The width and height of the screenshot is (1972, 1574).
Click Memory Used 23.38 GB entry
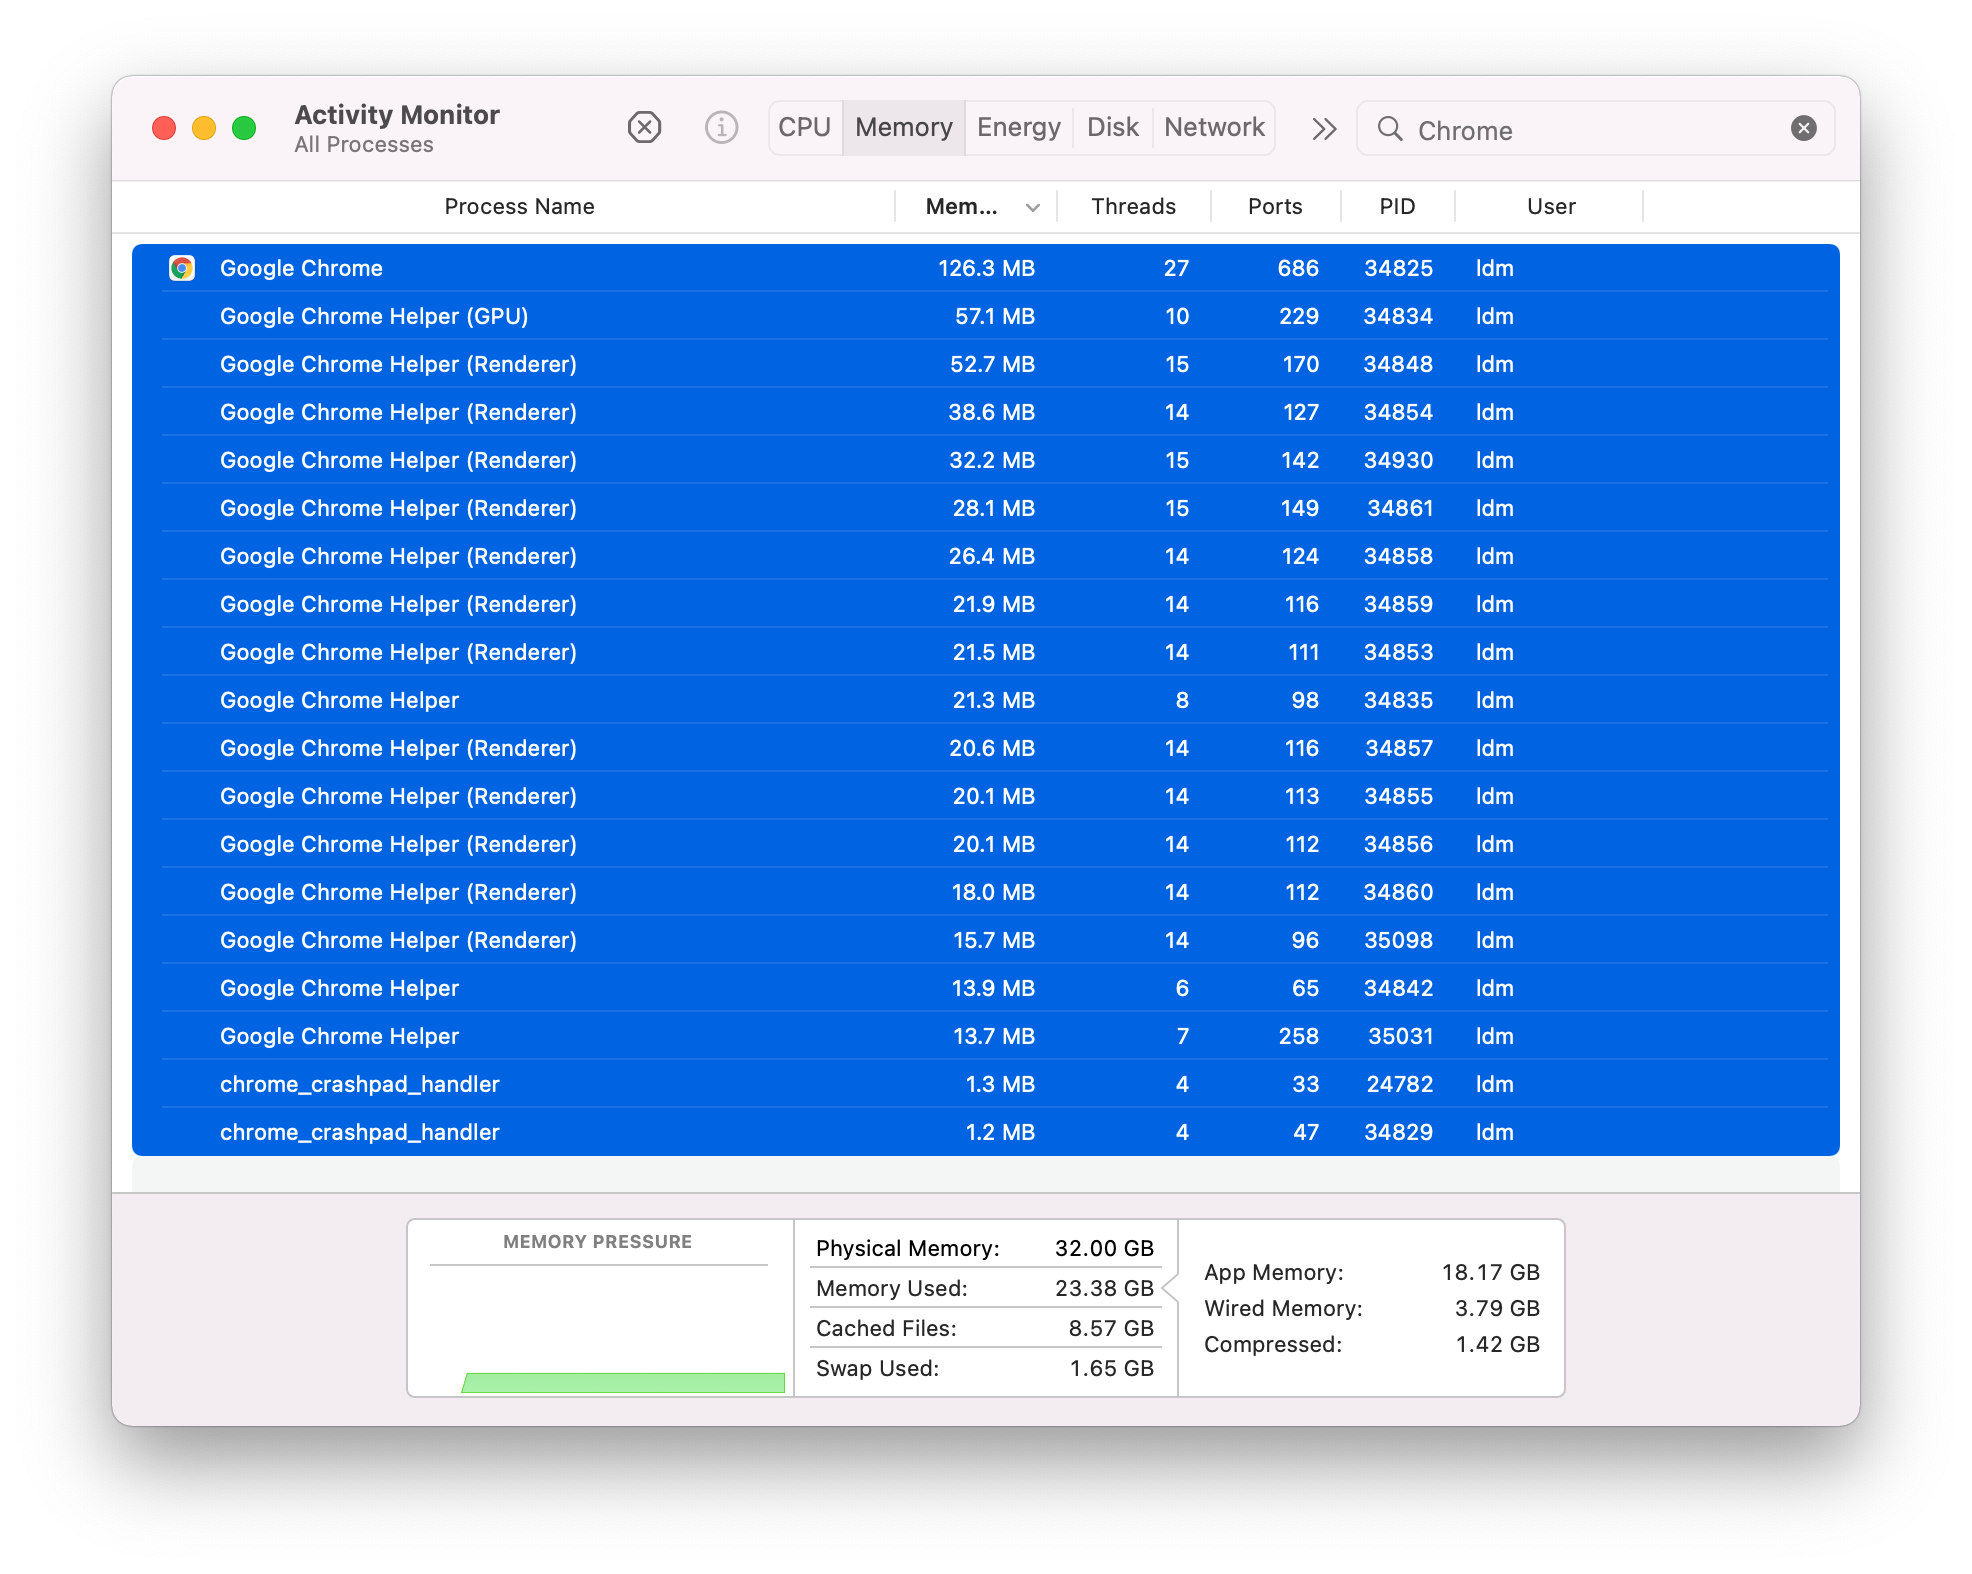coord(985,1288)
